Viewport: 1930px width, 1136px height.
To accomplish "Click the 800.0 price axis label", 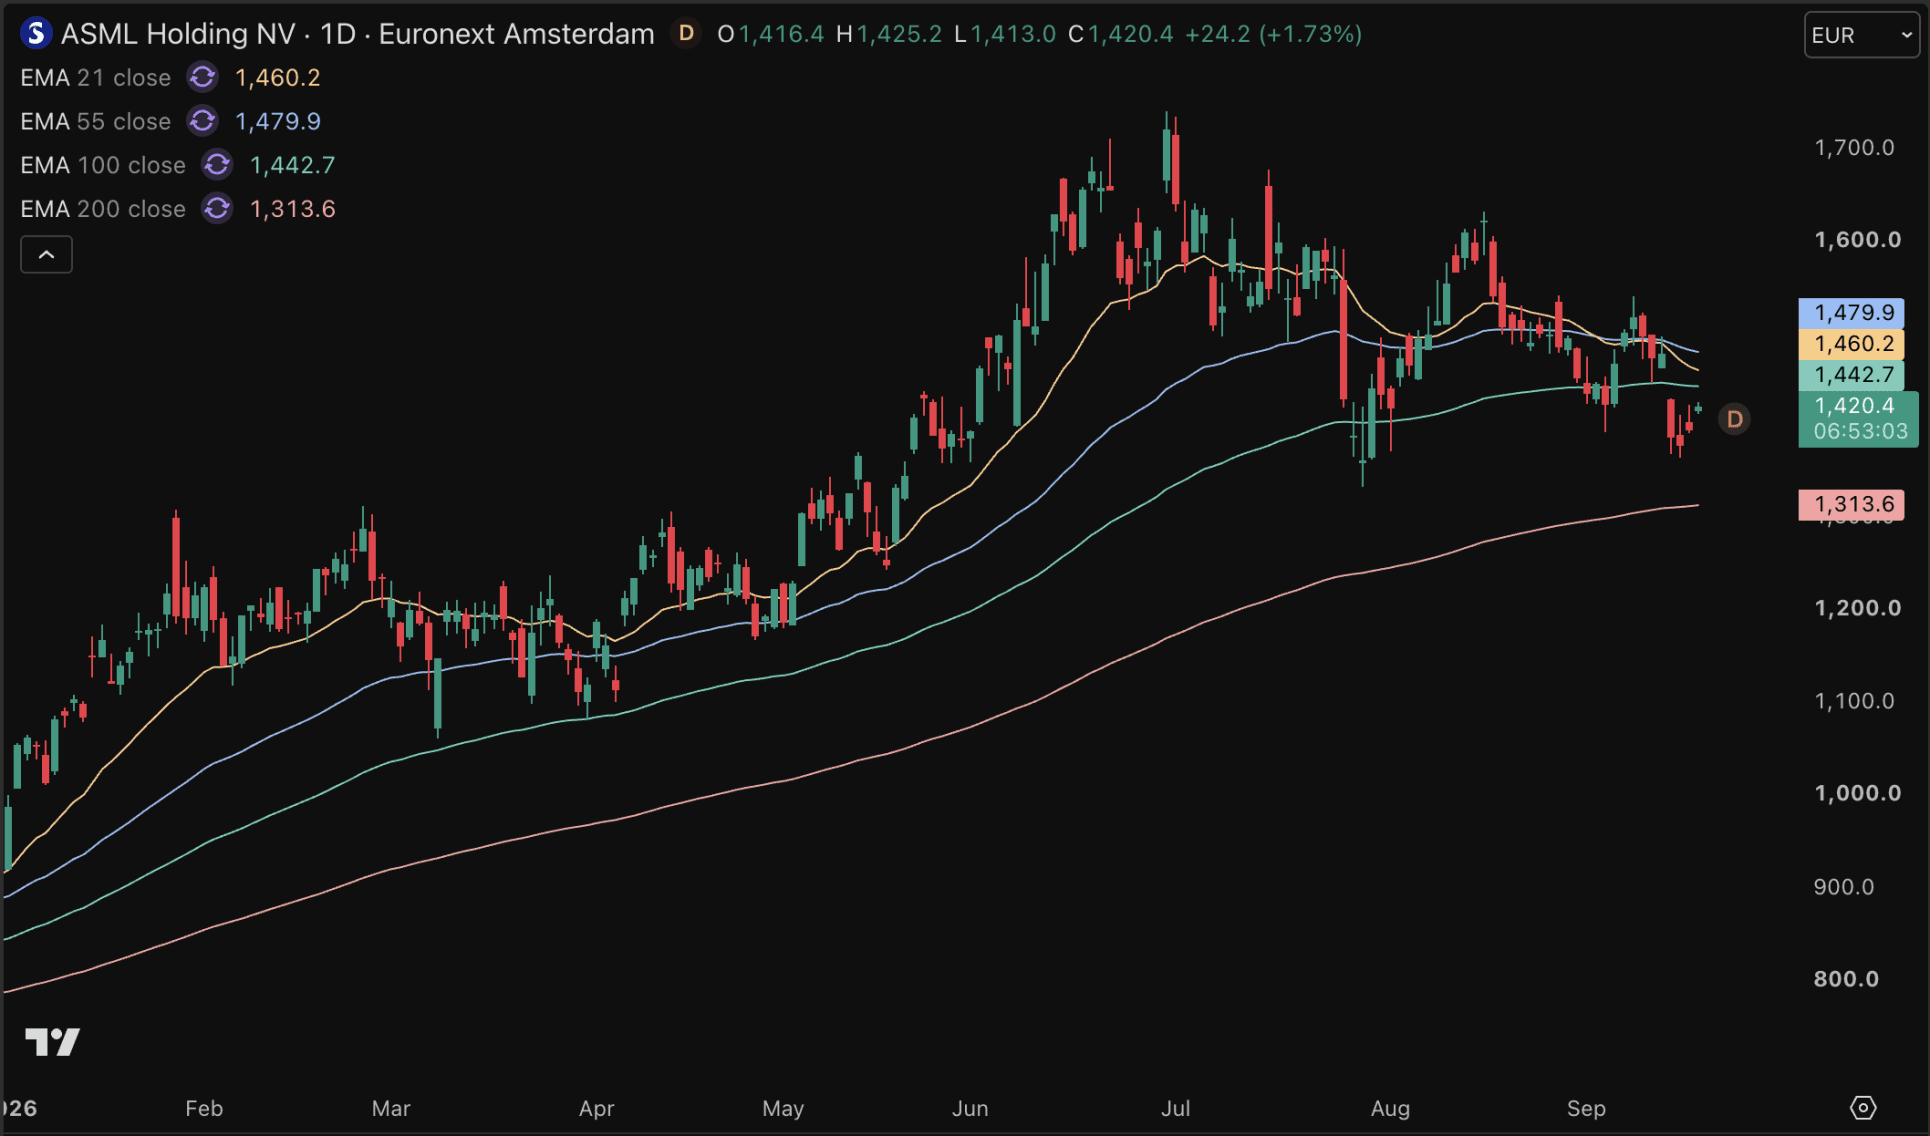I will click(1847, 979).
